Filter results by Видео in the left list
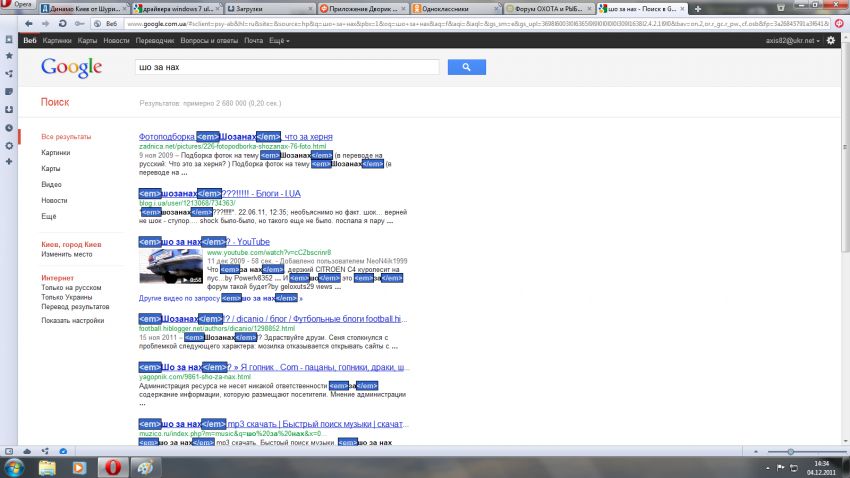Screen dimensions: 850x478 point(51,184)
